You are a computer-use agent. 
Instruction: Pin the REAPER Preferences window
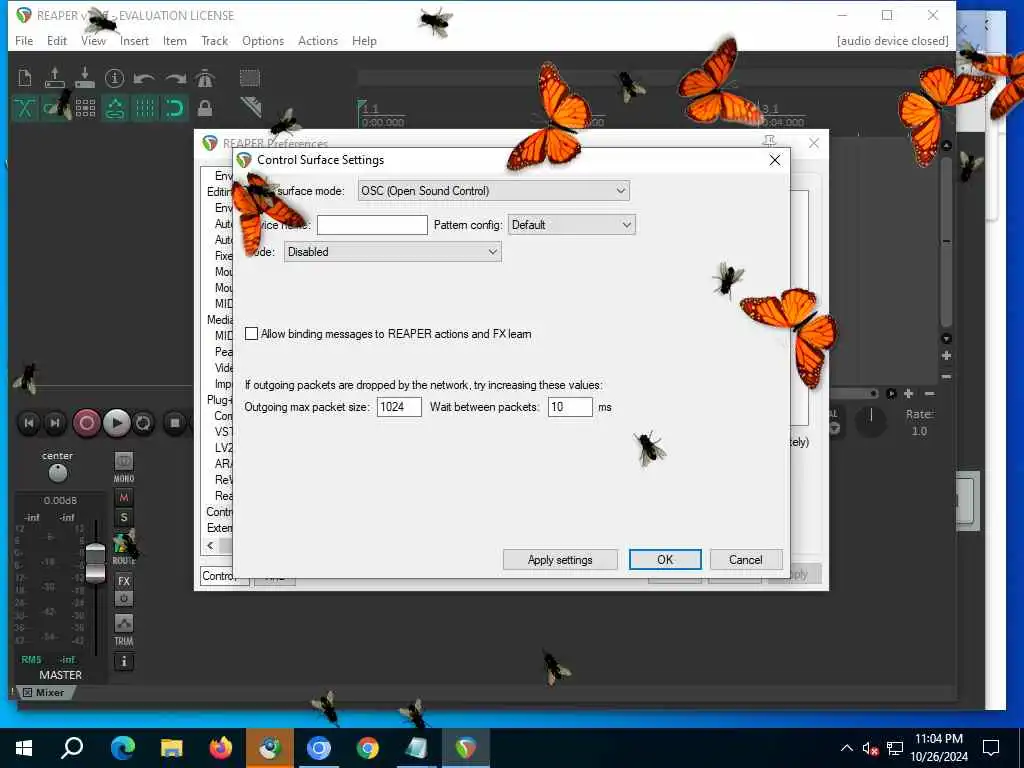(x=769, y=142)
